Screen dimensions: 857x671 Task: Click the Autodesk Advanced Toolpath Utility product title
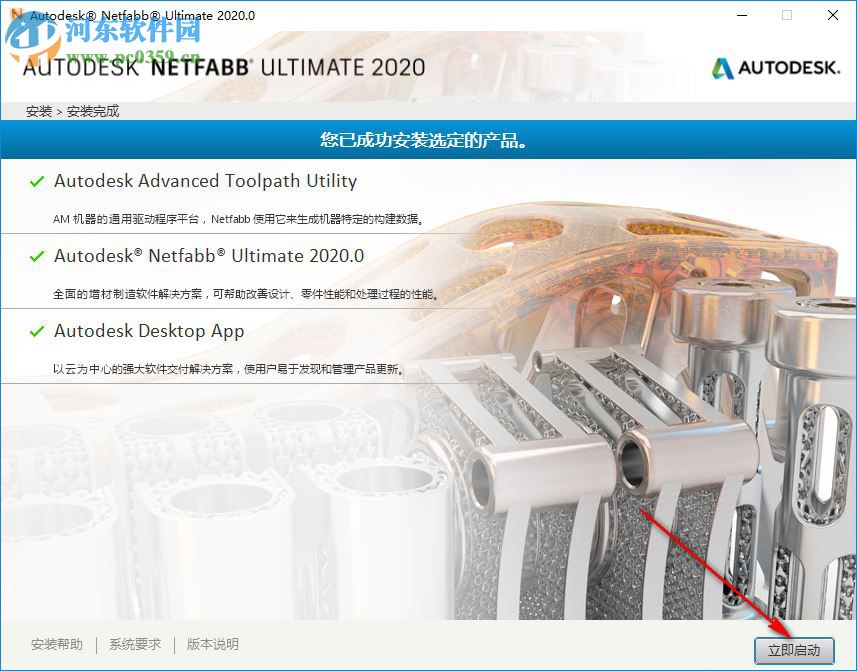(x=205, y=182)
